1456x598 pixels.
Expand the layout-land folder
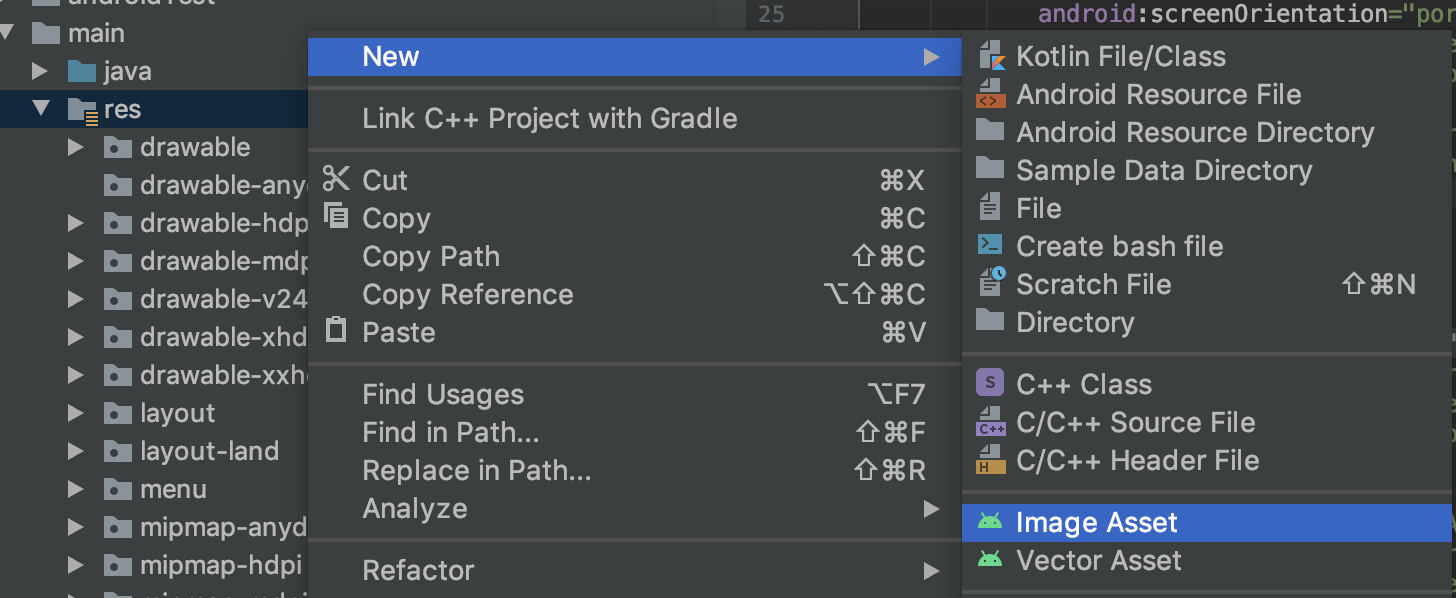click(x=75, y=451)
